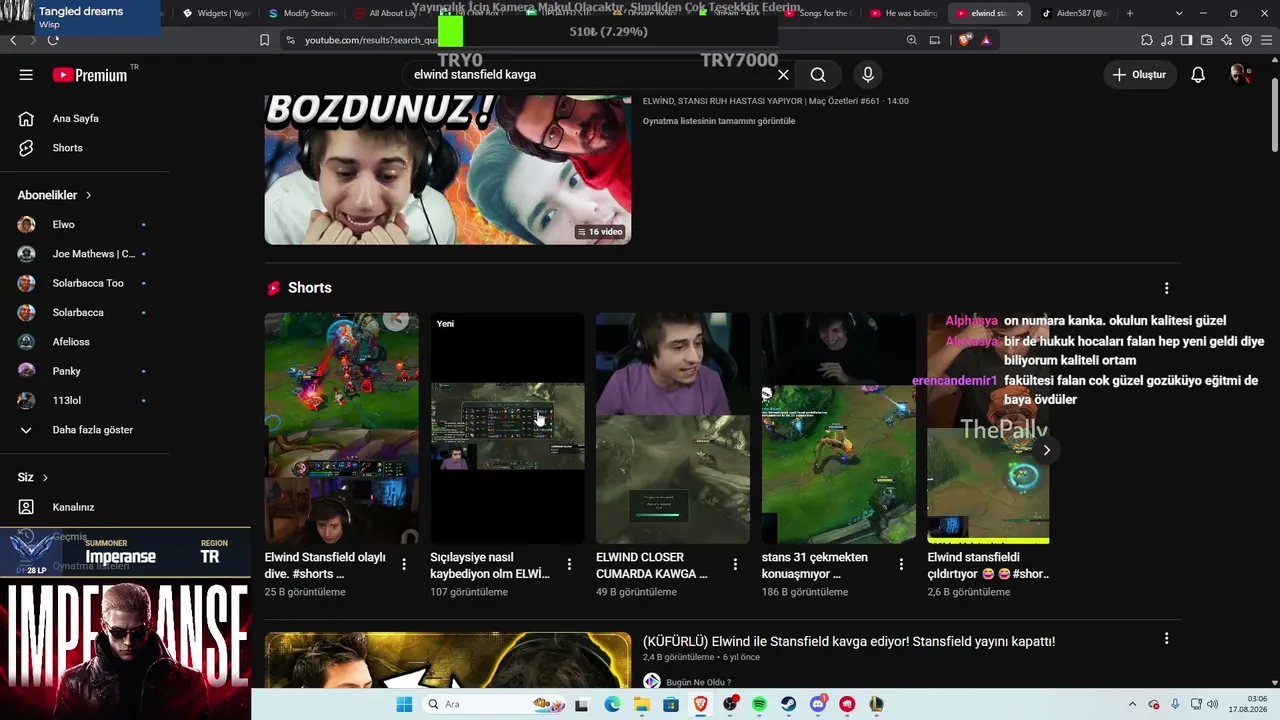Open the notifications bell

point(1198,75)
